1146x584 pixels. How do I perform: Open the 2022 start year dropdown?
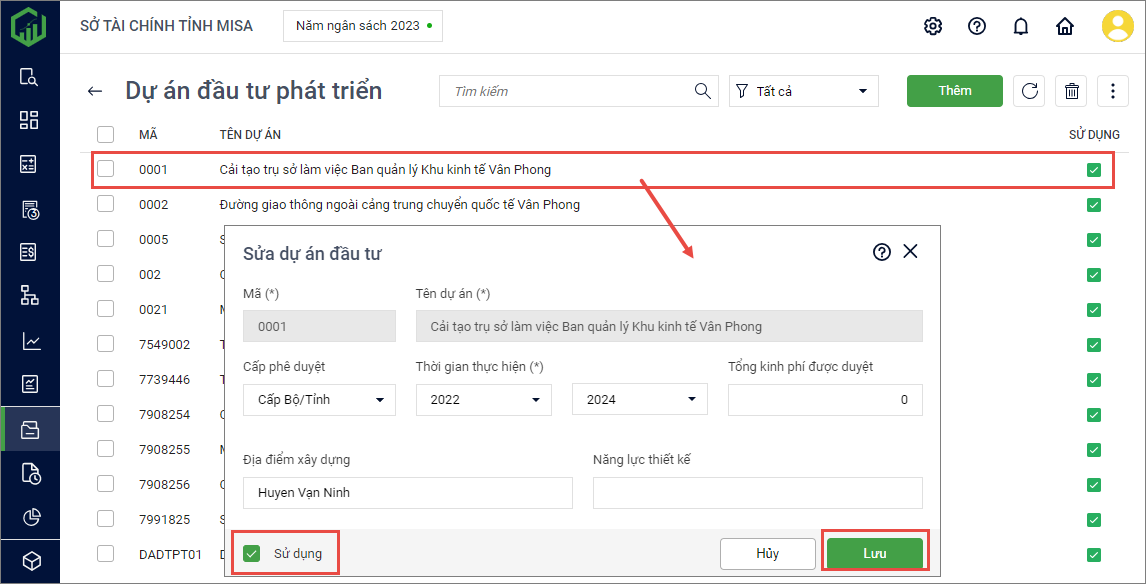pyautogui.click(x=483, y=400)
